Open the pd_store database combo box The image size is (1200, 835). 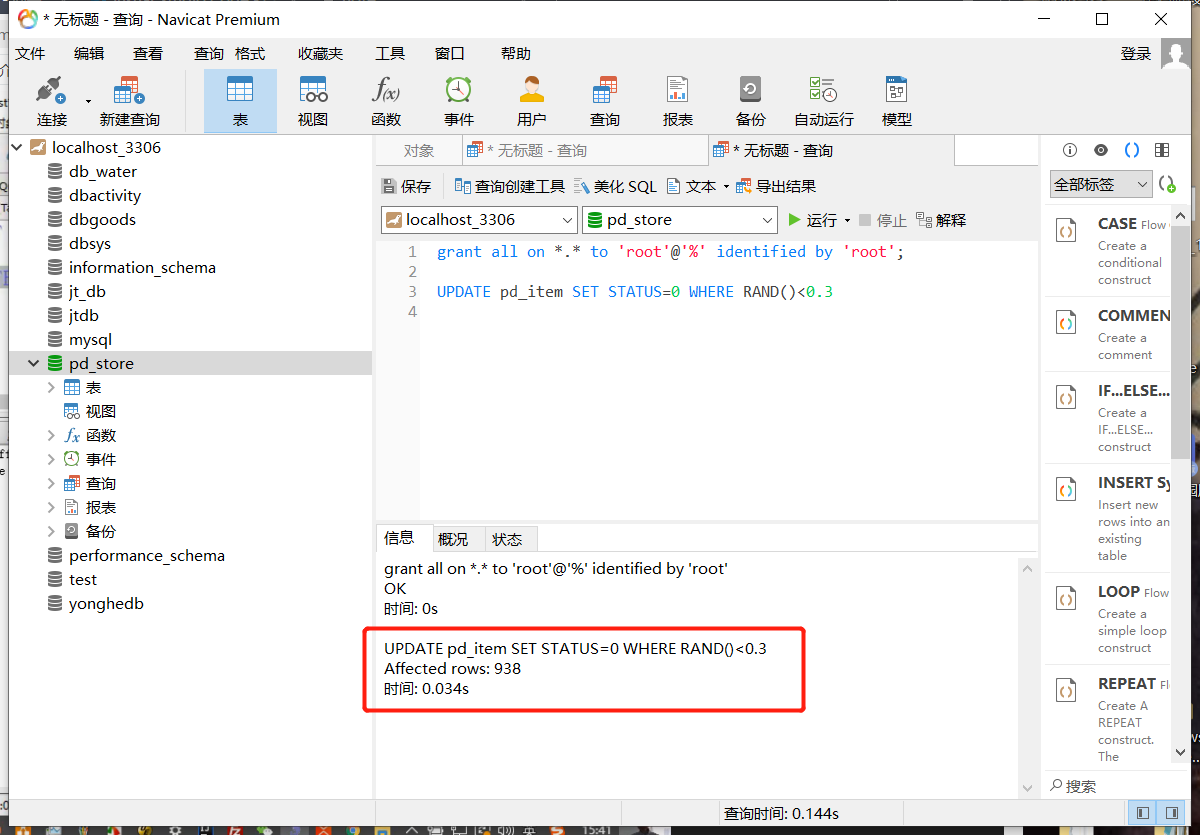680,220
